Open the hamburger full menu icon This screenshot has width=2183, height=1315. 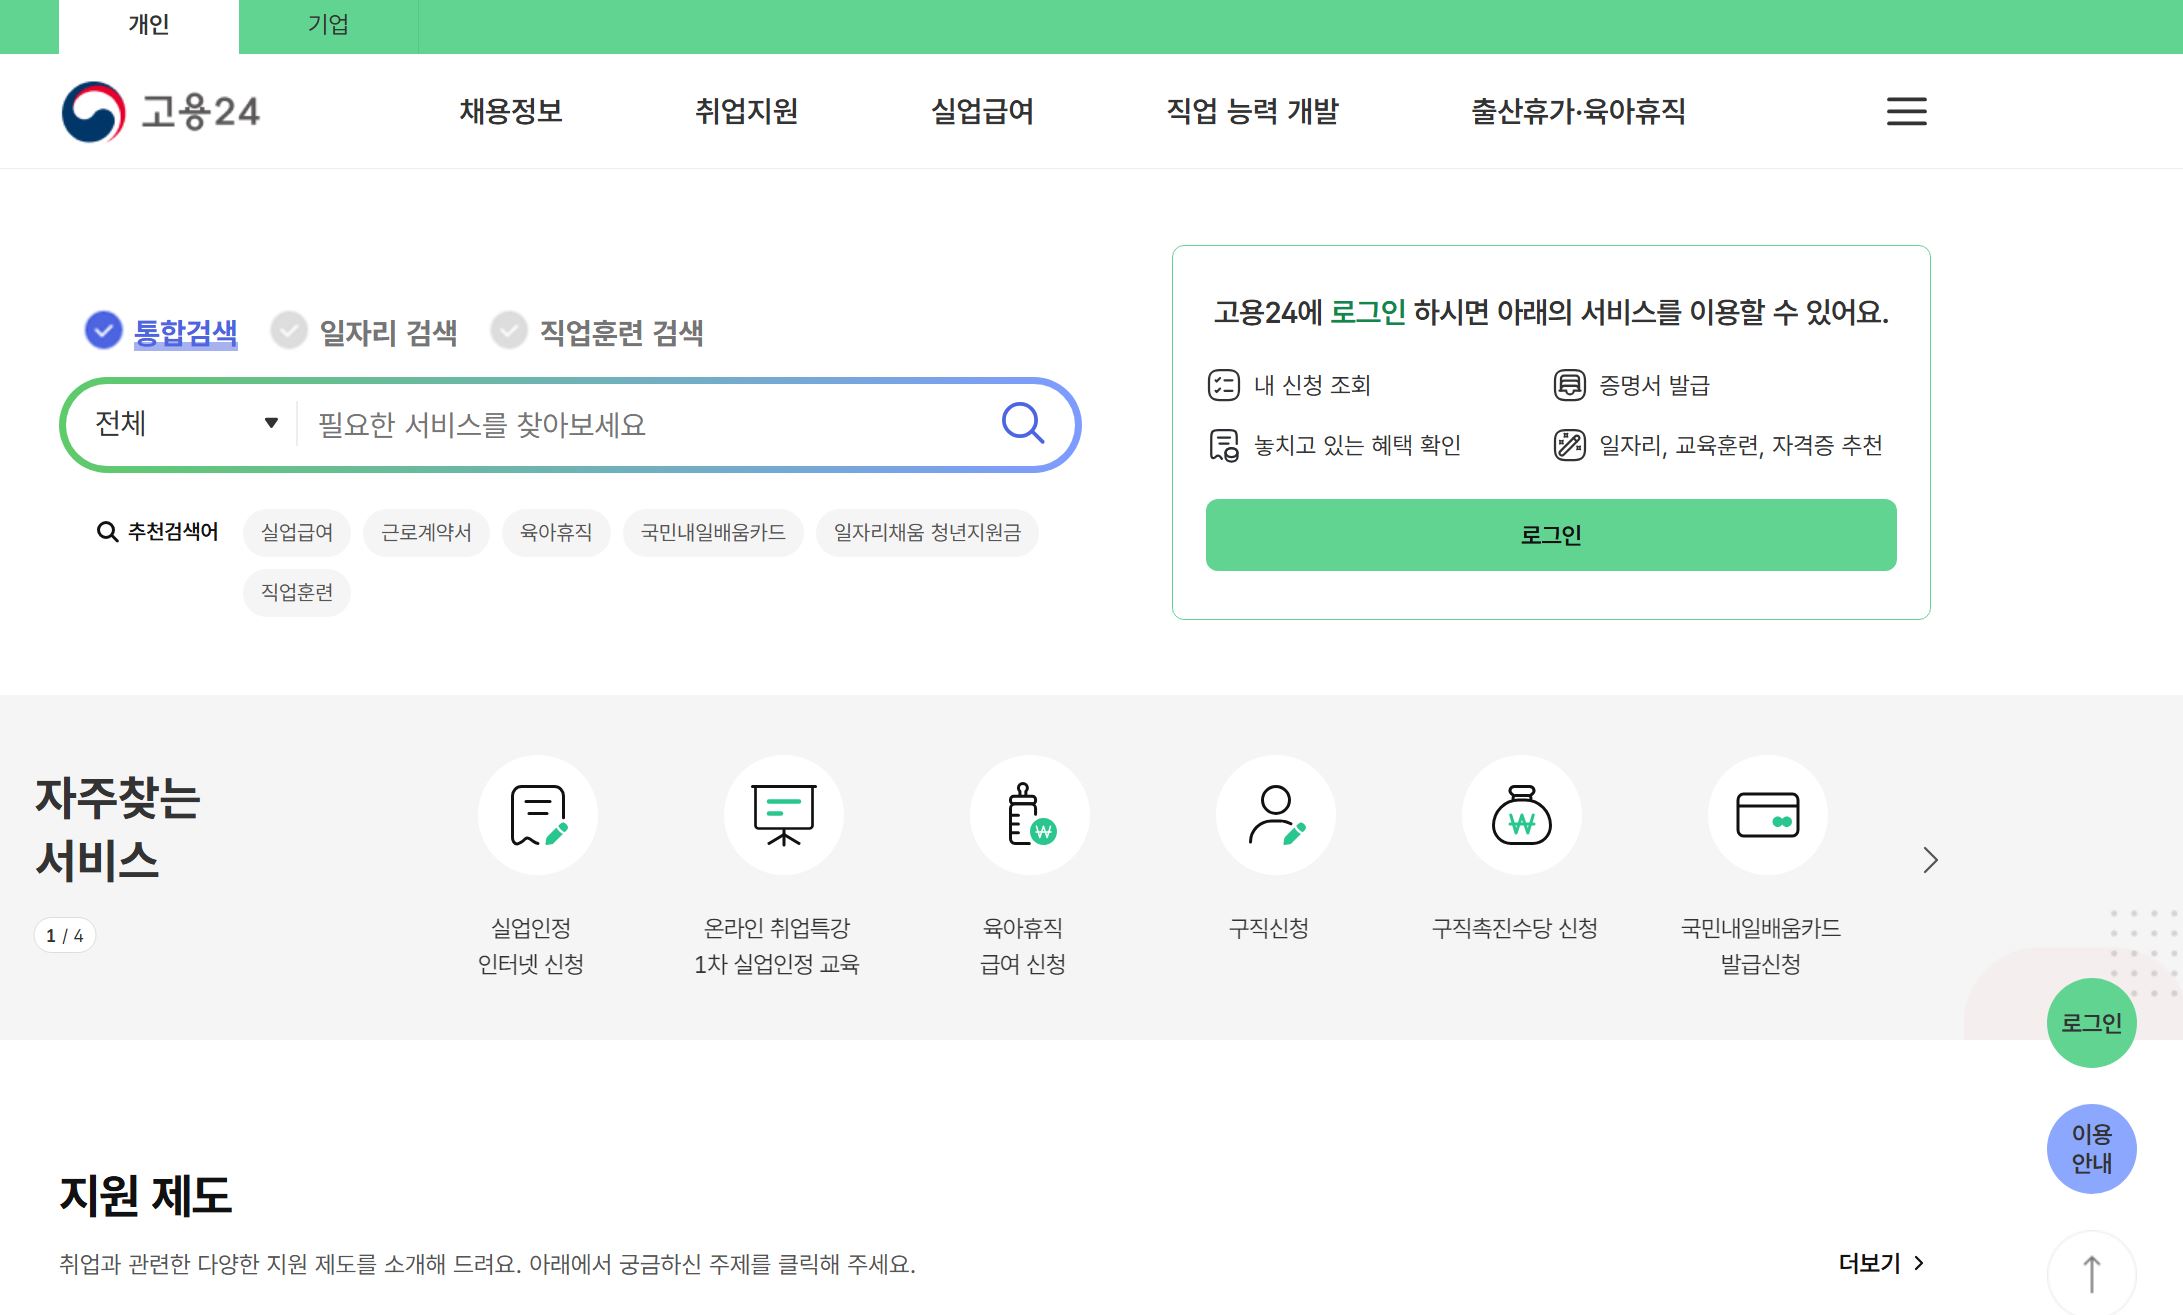pos(1906,111)
